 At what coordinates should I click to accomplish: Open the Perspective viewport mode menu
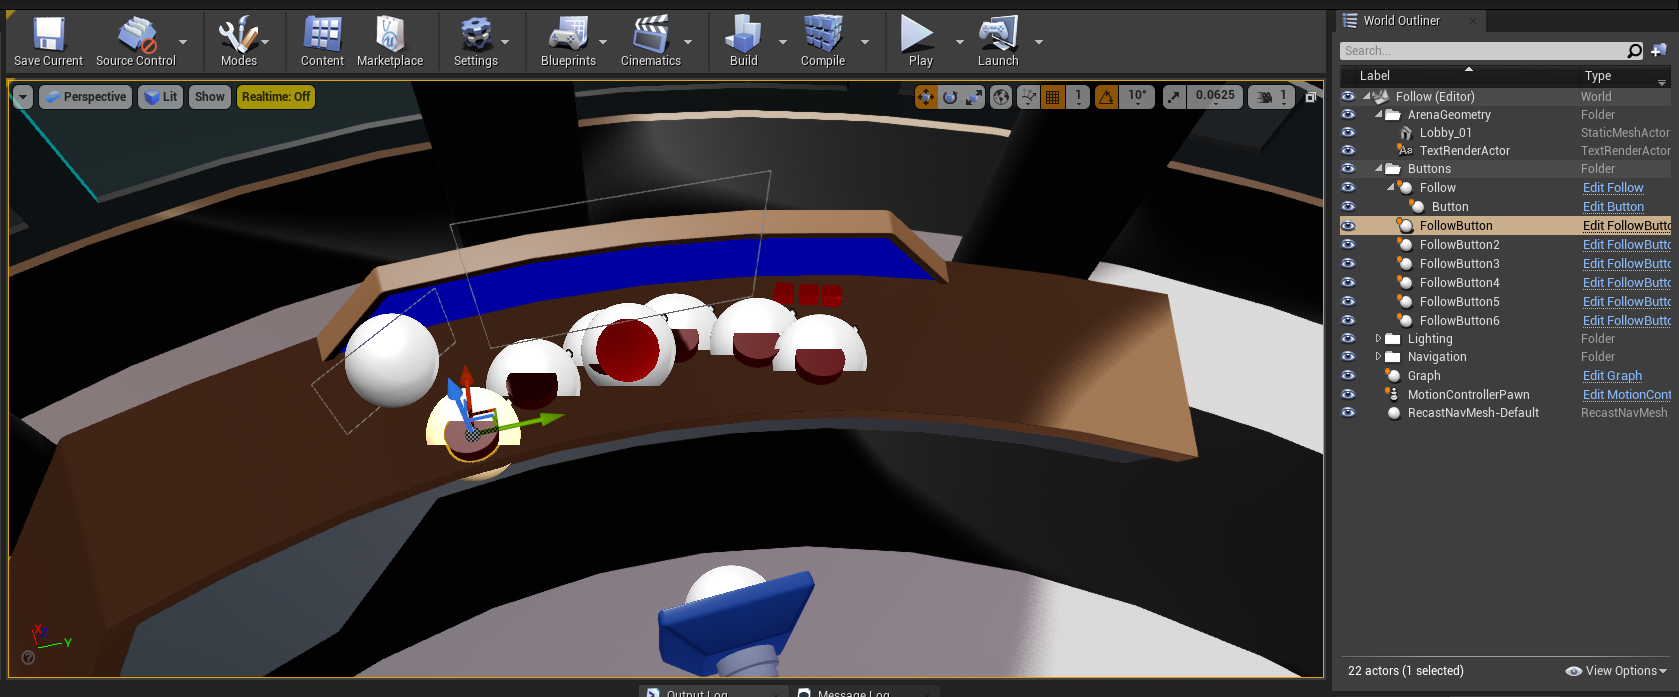86,97
